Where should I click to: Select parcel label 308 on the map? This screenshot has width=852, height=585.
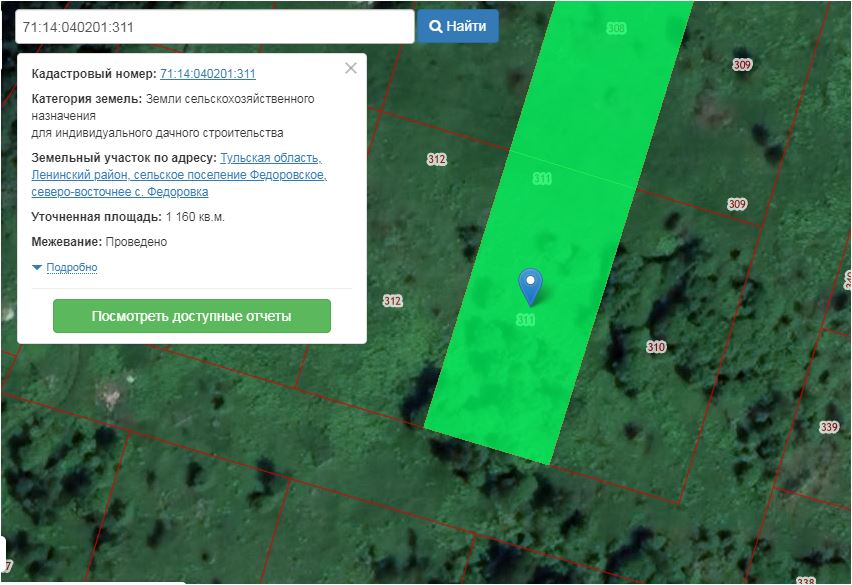(616, 29)
